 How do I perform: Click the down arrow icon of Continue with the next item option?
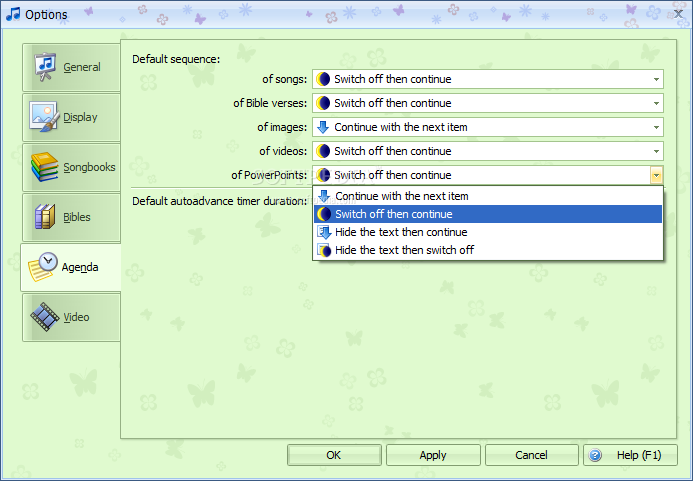[x=324, y=196]
